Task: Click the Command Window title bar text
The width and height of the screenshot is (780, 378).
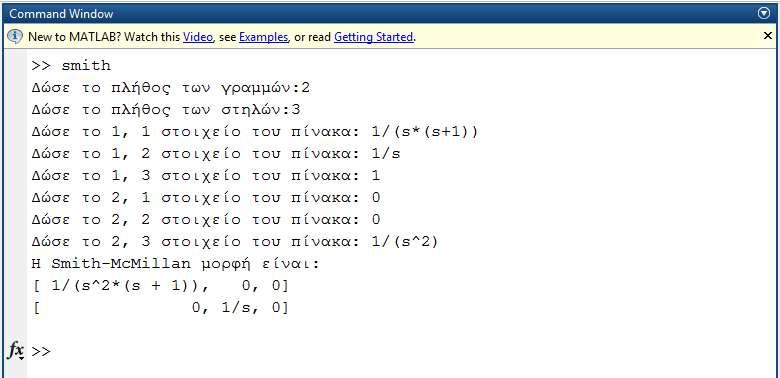Action: coord(61,14)
